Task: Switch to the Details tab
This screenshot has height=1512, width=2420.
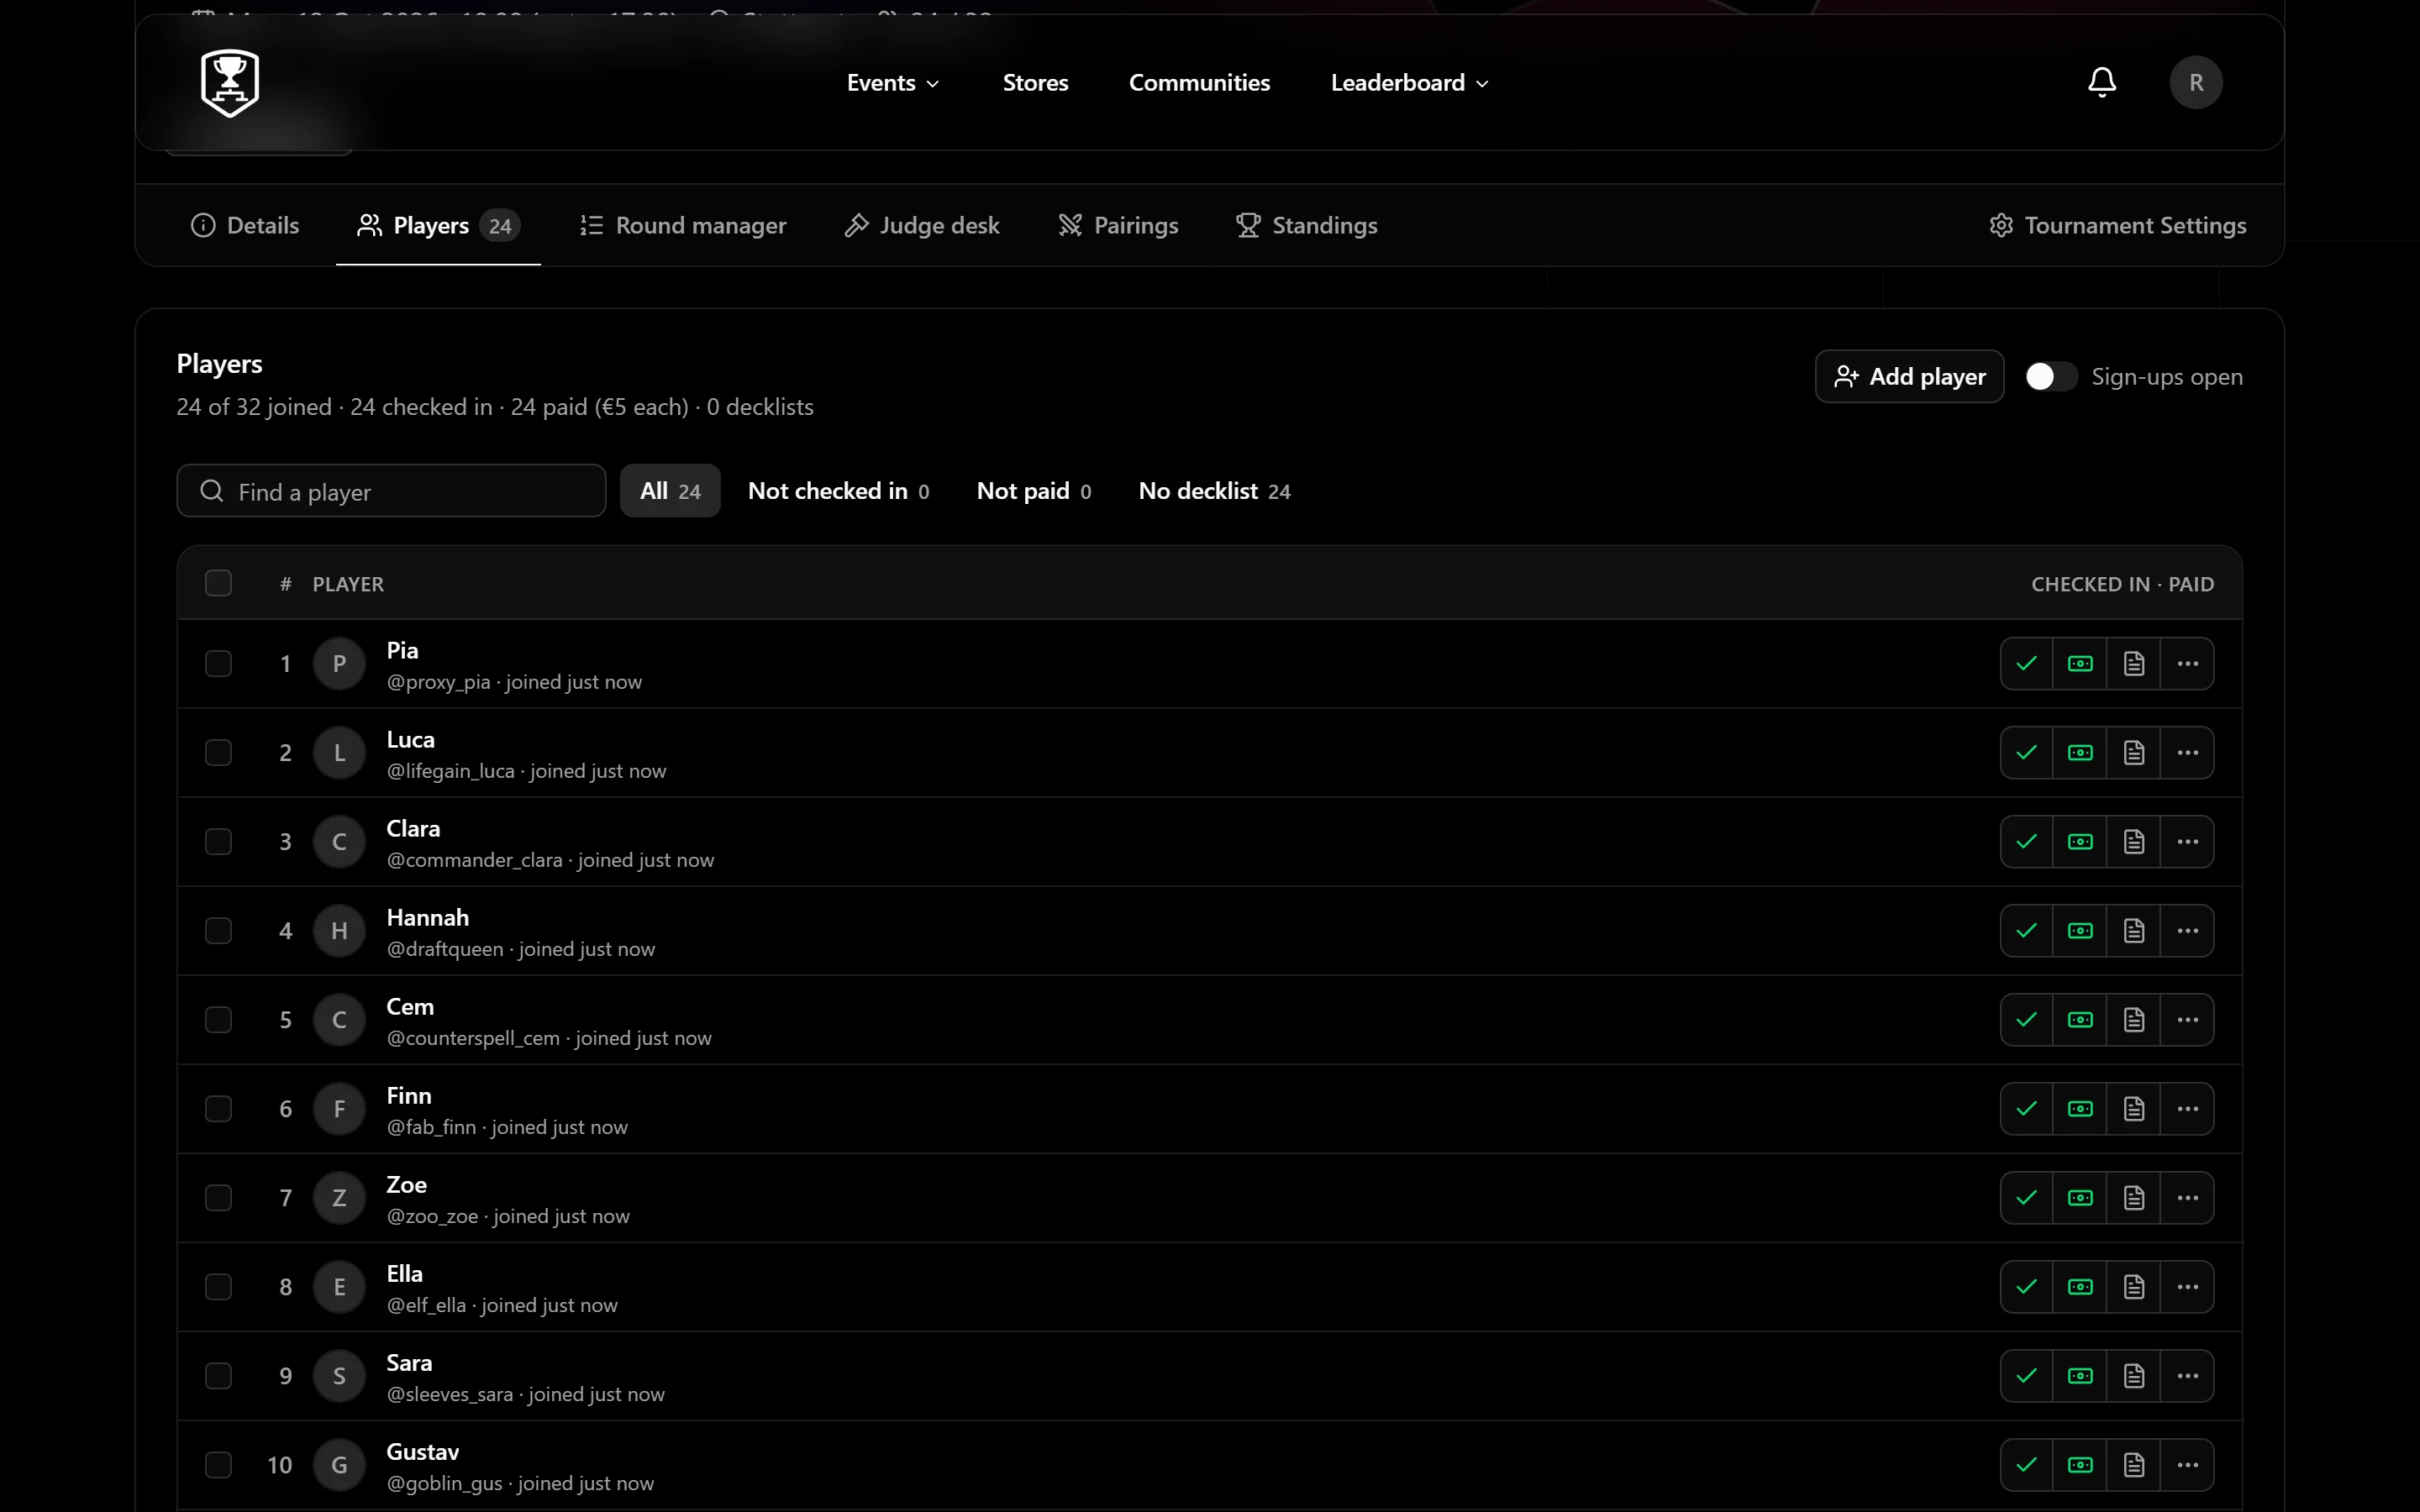Action: coord(245,226)
